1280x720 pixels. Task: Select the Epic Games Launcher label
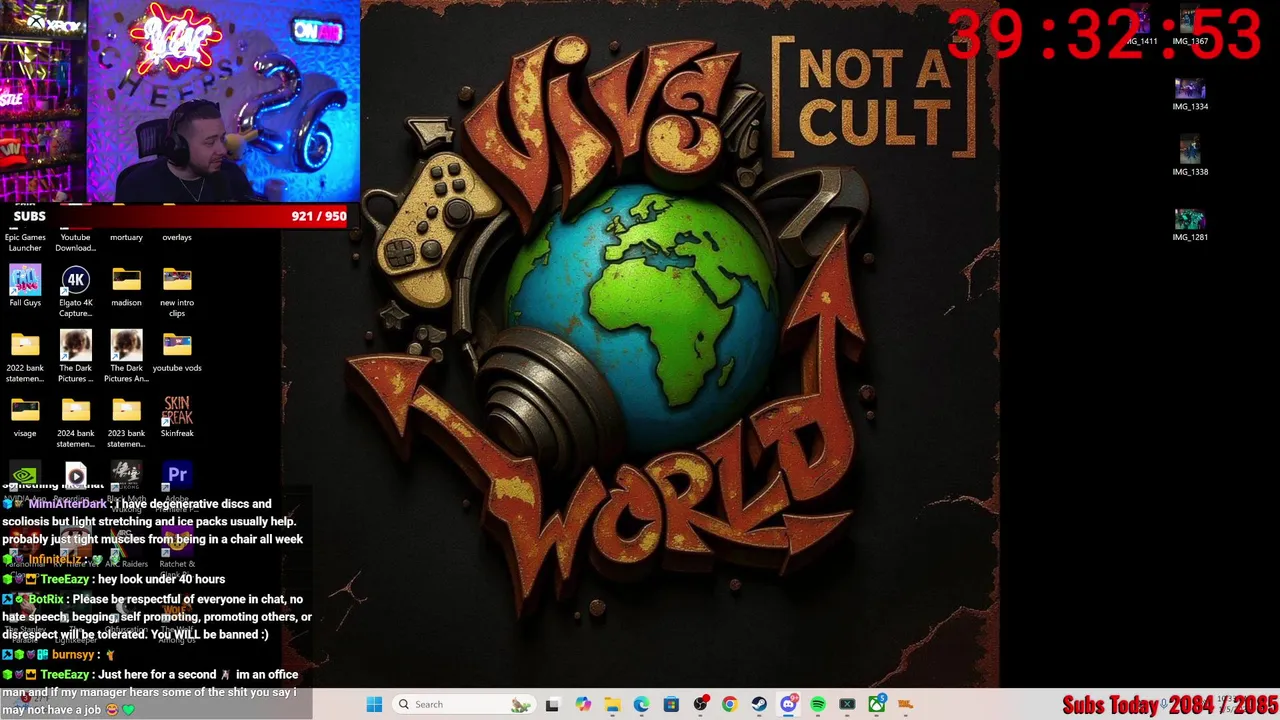pos(25,242)
